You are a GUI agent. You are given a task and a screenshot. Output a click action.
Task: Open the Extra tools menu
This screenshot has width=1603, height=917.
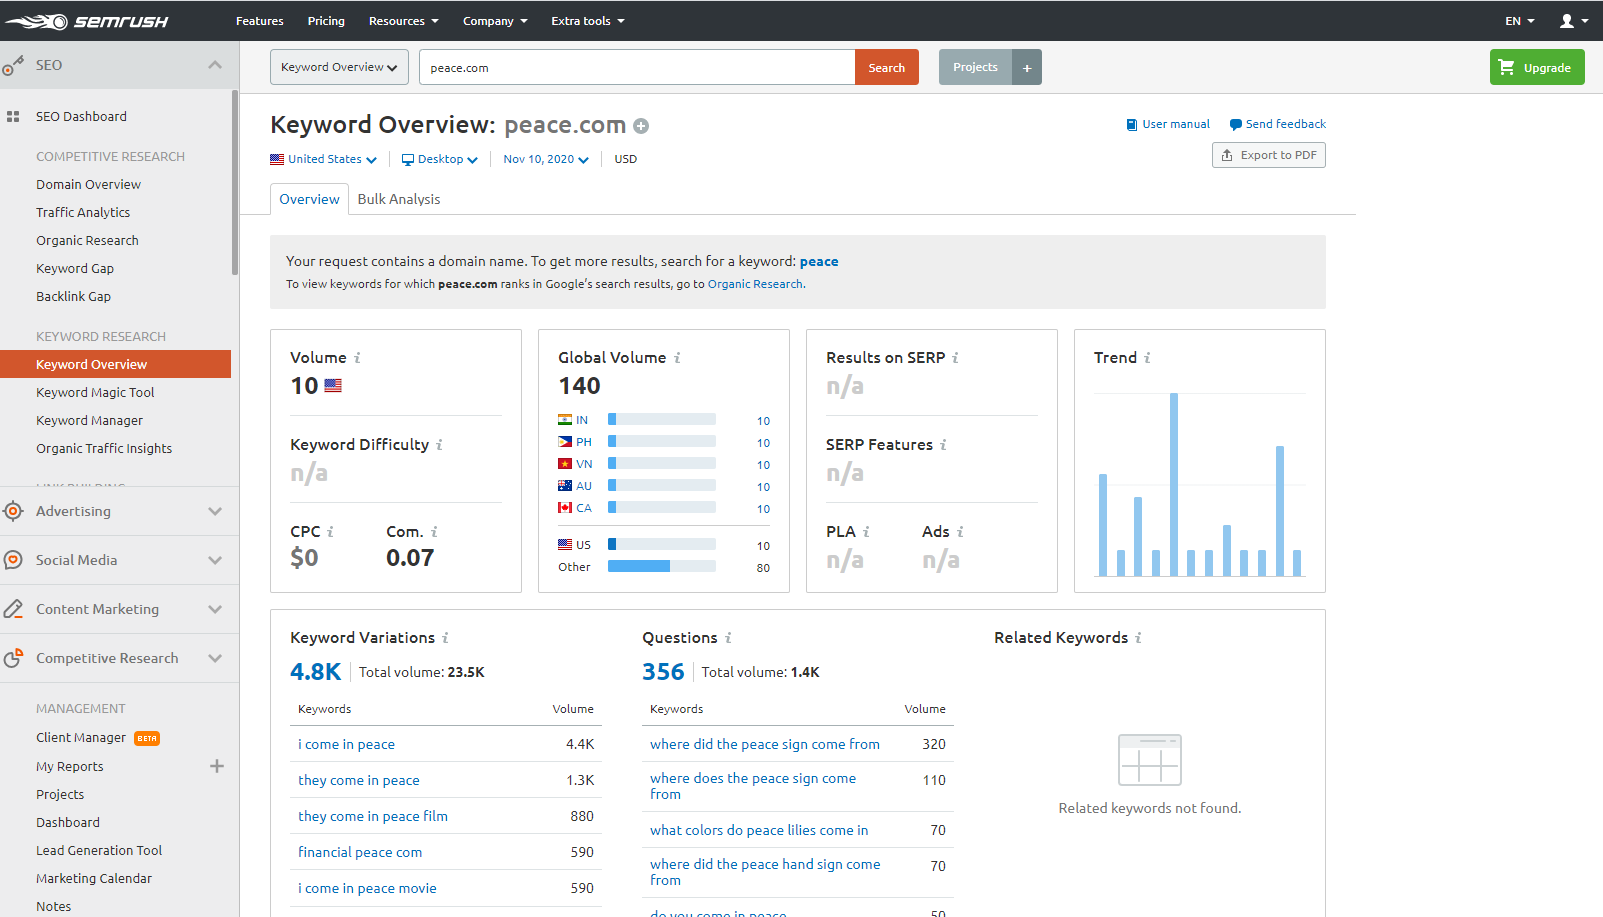click(588, 21)
